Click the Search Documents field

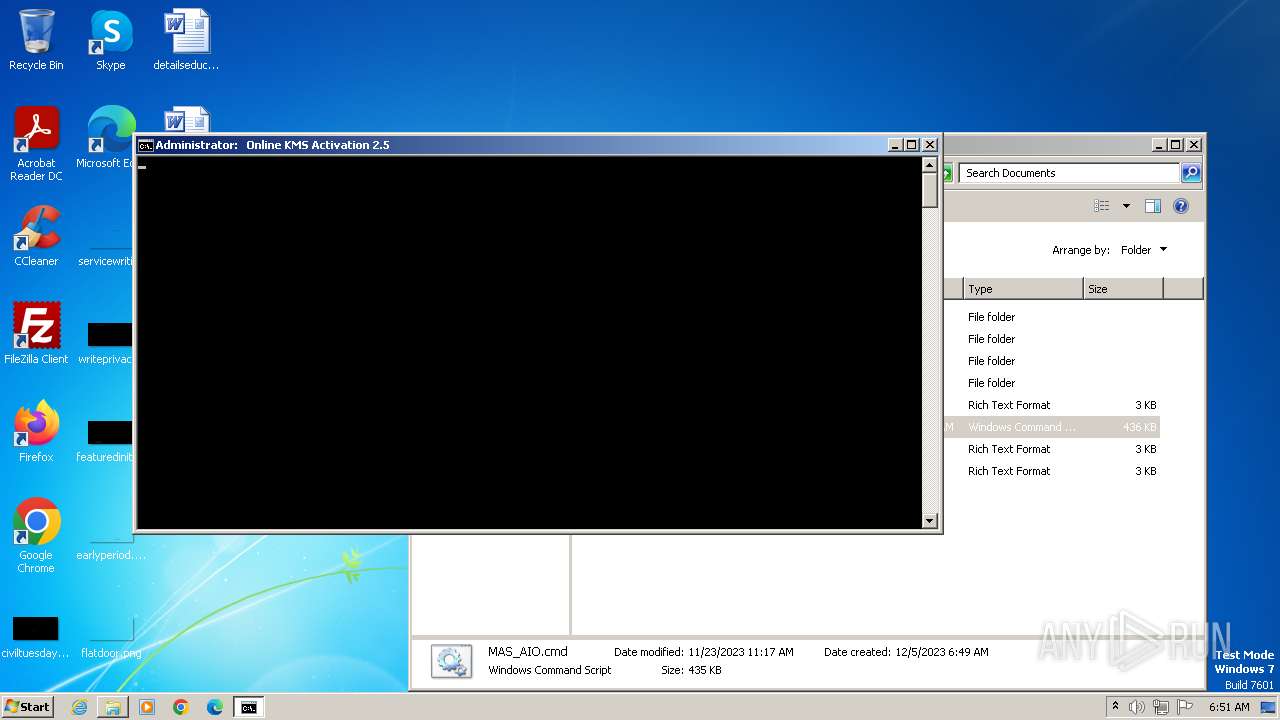[x=1069, y=173]
